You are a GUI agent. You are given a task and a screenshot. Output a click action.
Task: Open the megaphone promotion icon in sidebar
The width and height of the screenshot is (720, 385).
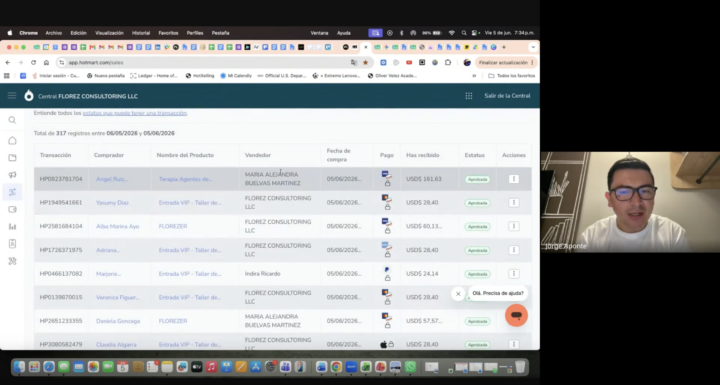[x=12, y=175]
